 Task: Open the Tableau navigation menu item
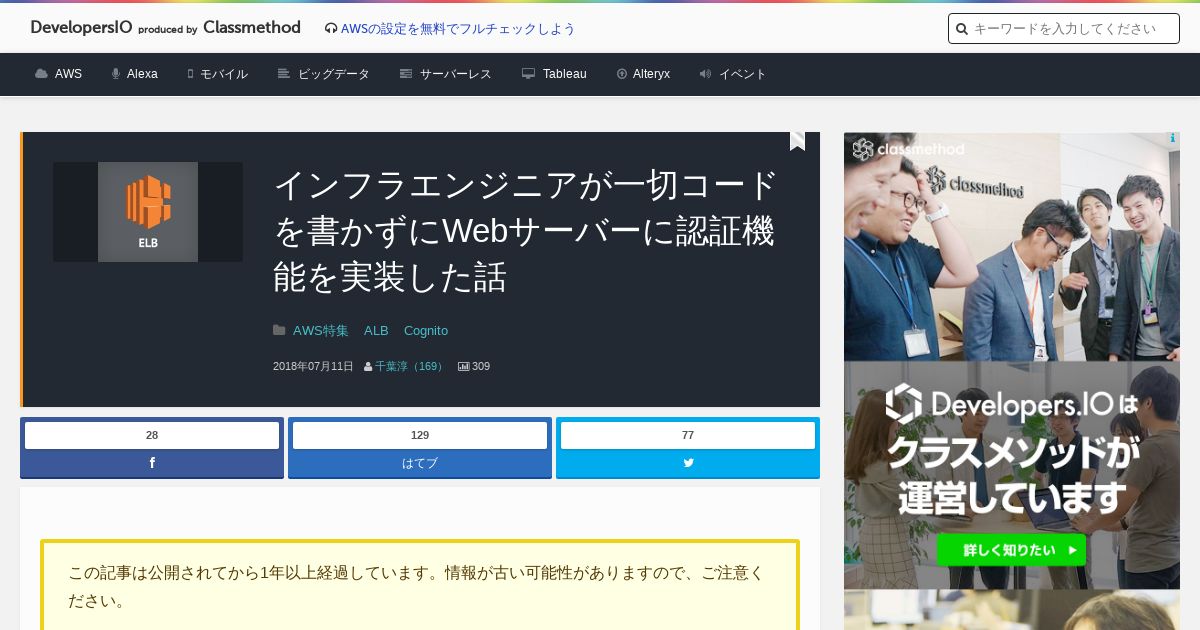(565, 74)
